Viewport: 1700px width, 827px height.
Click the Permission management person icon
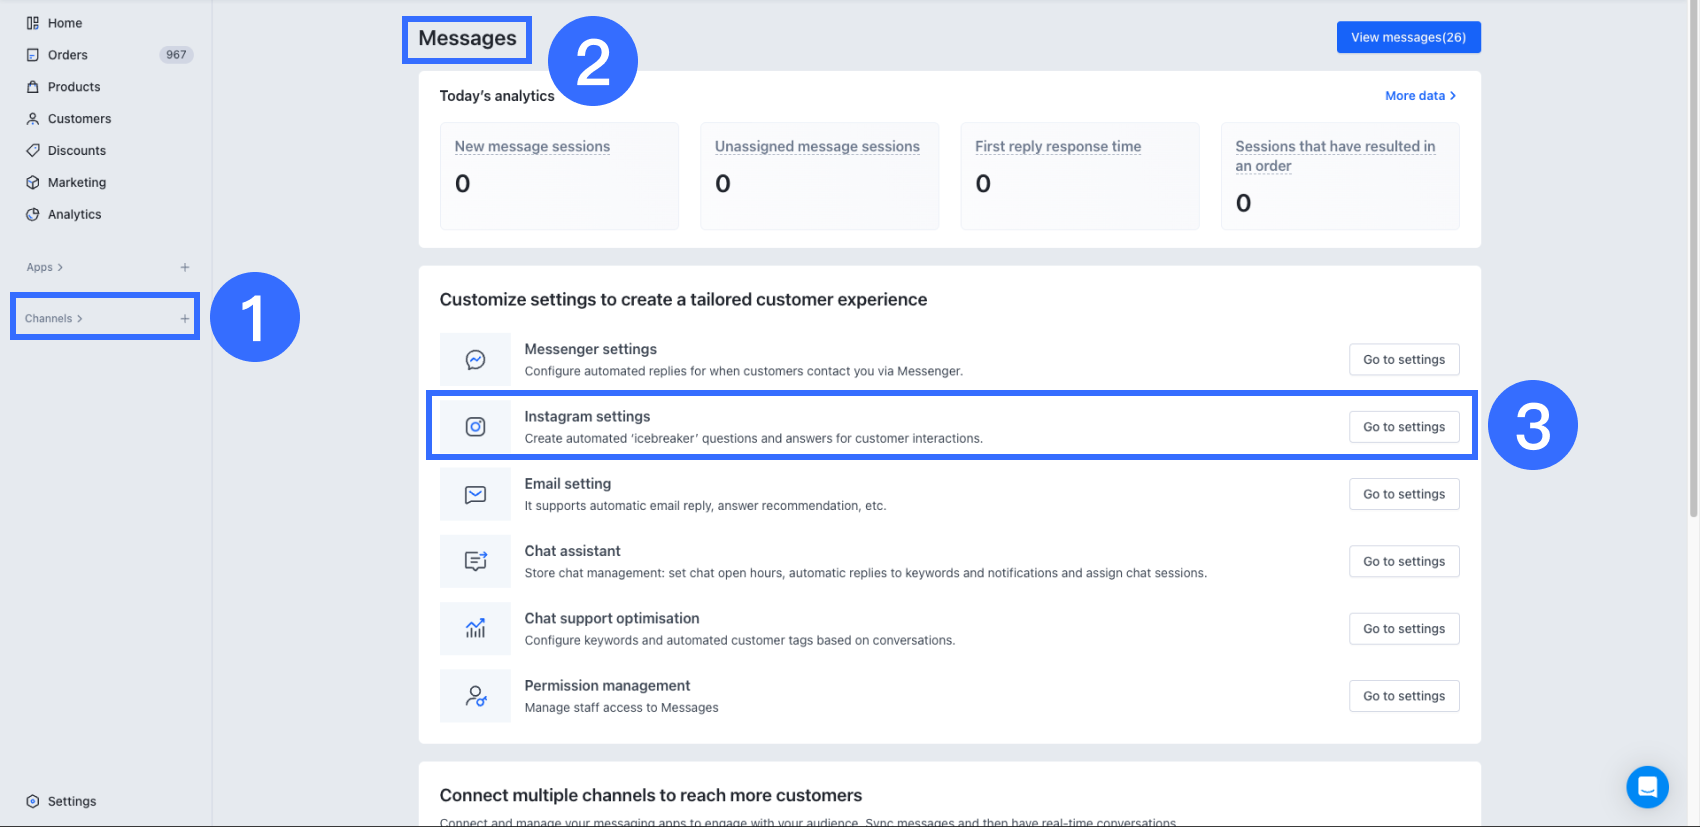point(475,696)
